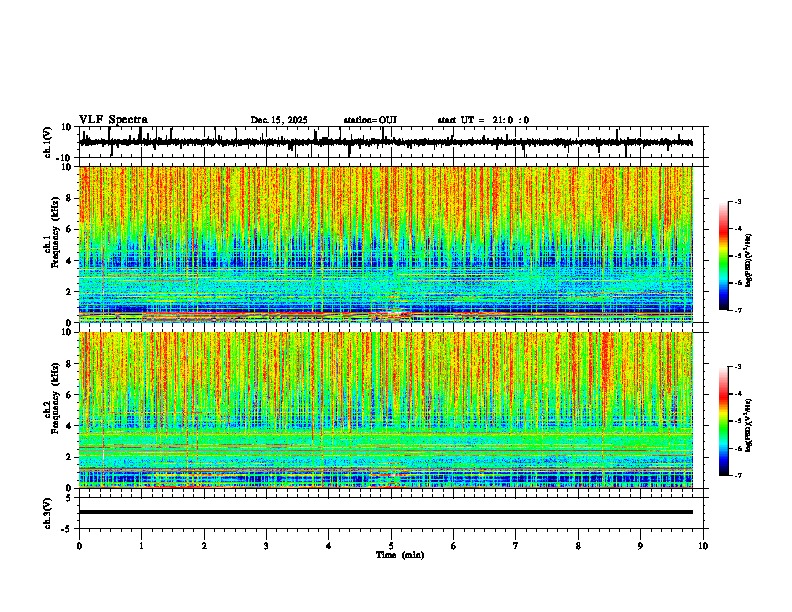Click the black ch.3 signal line
The image size is (792, 612).
pos(386,512)
